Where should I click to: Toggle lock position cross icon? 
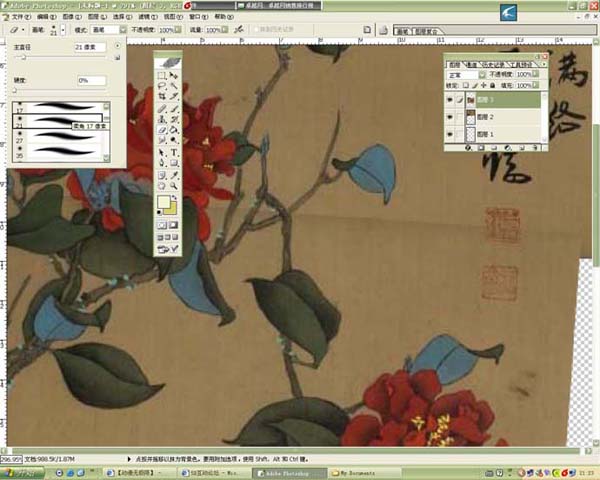click(484, 85)
